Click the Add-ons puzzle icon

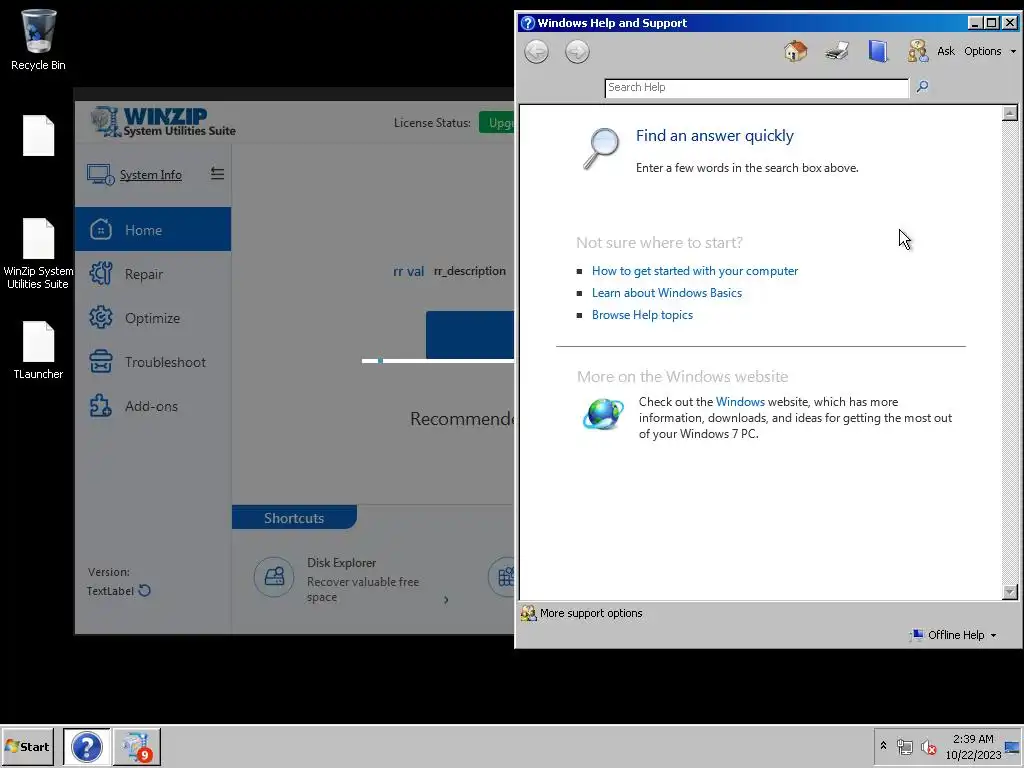pos(101,406)
